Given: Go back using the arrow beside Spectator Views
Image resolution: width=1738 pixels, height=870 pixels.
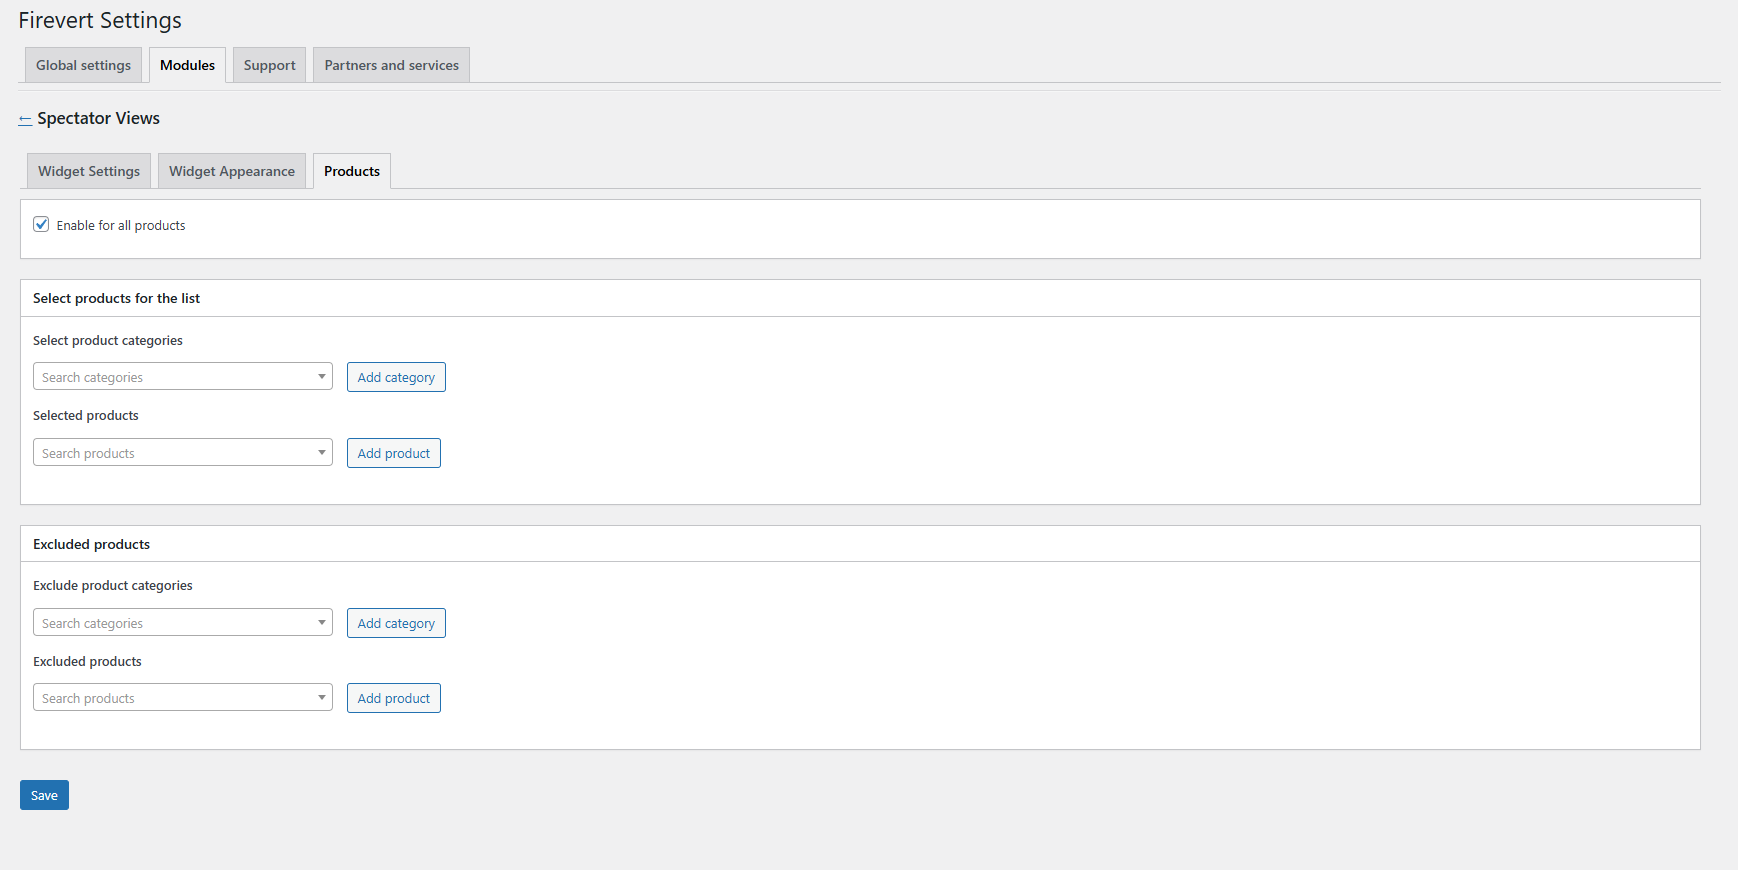Looking at the screenshot, I should [x=25, y=119].
